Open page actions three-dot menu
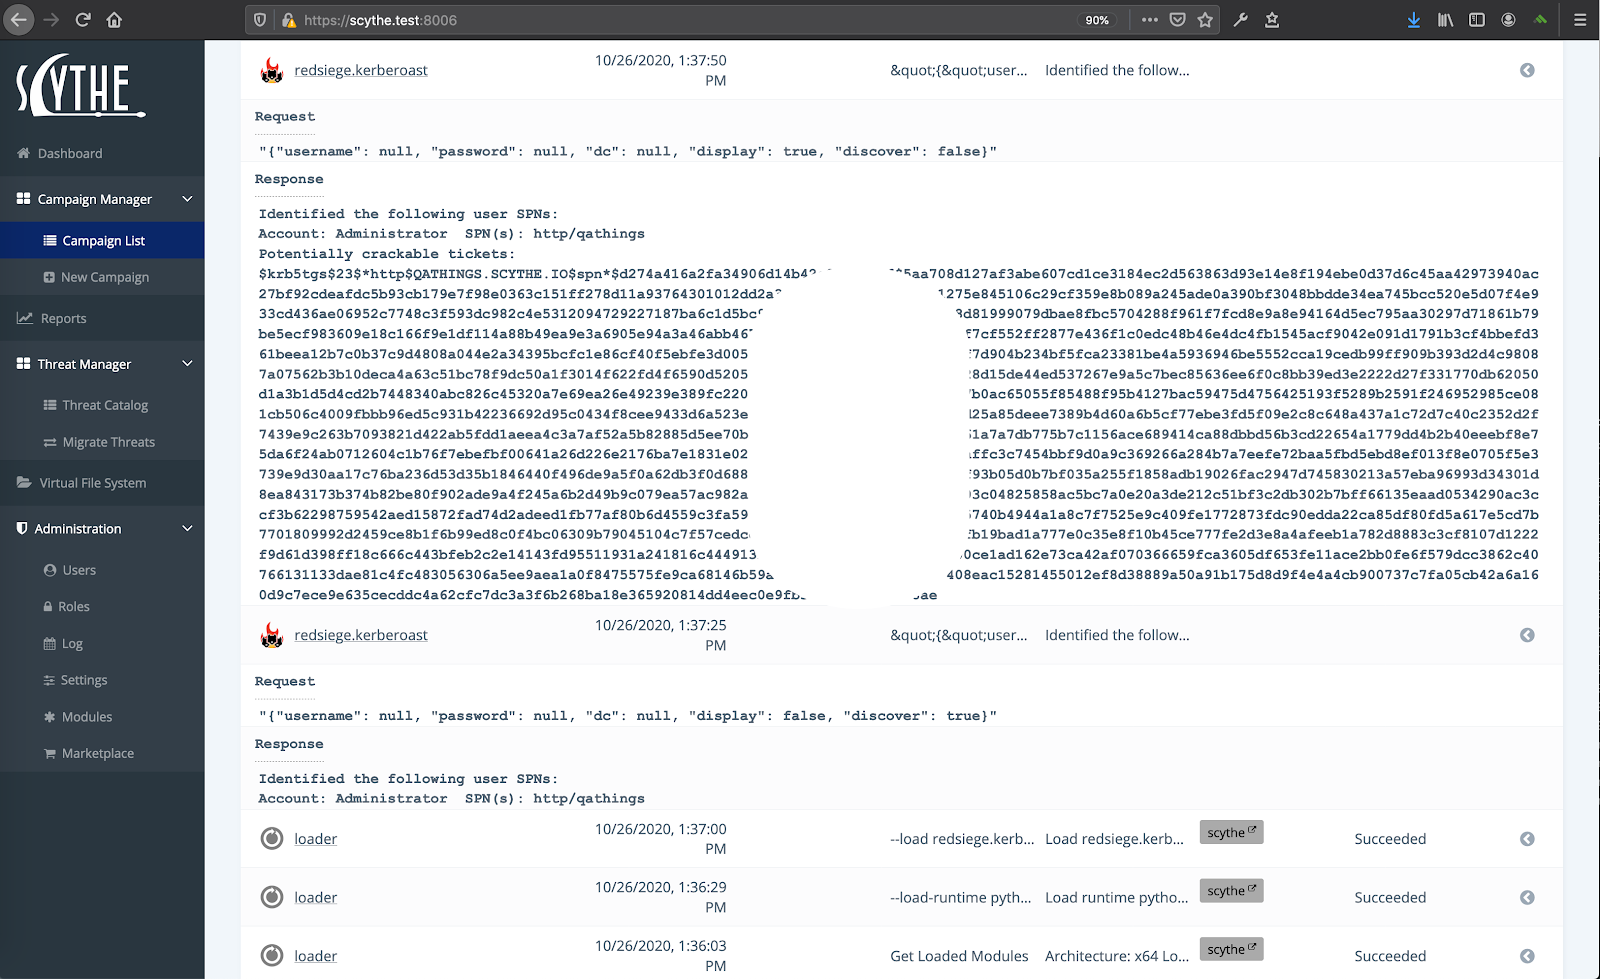Viewport: 1600px width, 979px height. tap(1150, 20)
